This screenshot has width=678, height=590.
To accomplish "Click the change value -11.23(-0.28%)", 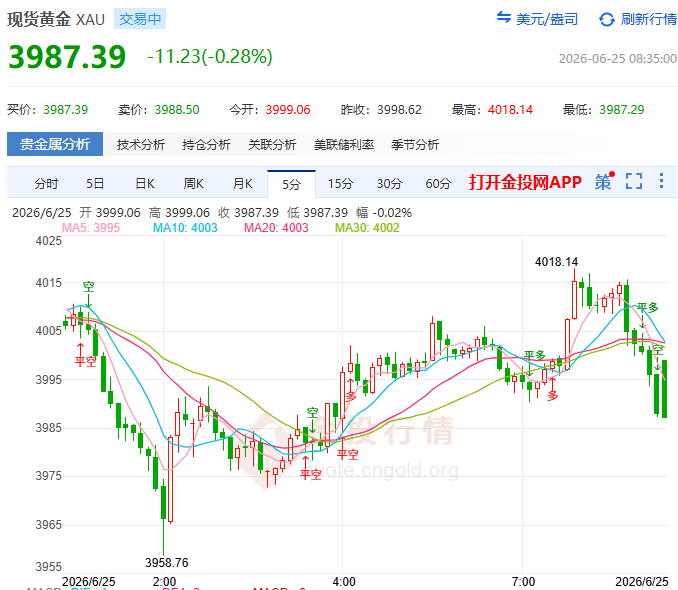I will tap(210, 57).
